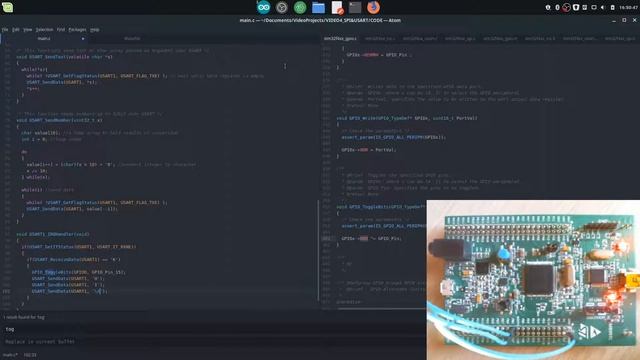Open the Help menu
Viewport: 640px width, 360px height.
[95, 29]
